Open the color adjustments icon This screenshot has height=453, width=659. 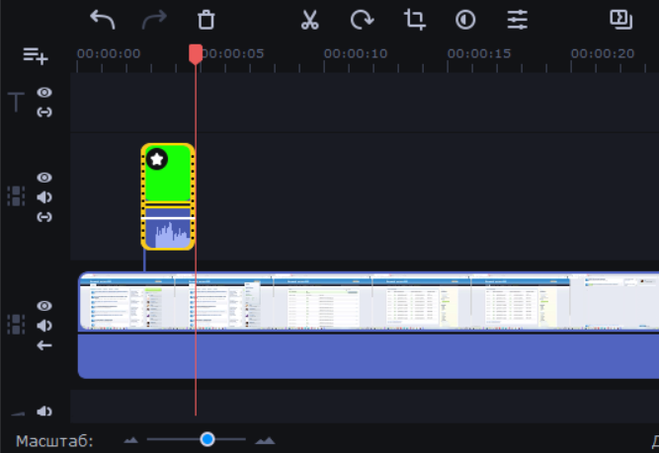click(x=465, y=19)
